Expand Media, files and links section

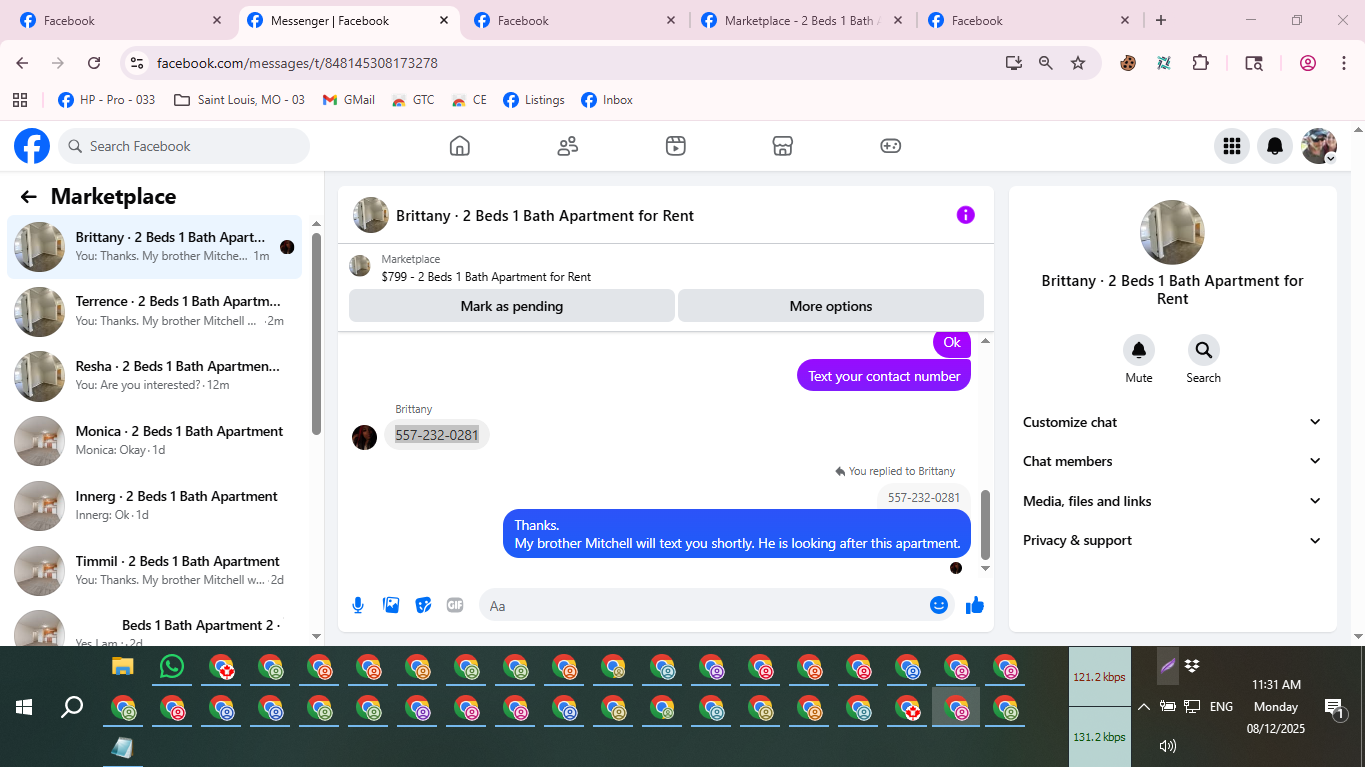[1173, 501]
